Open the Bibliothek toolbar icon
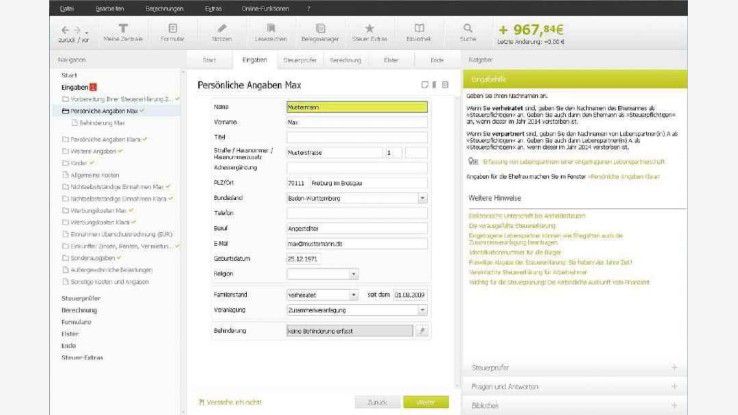 419,33
